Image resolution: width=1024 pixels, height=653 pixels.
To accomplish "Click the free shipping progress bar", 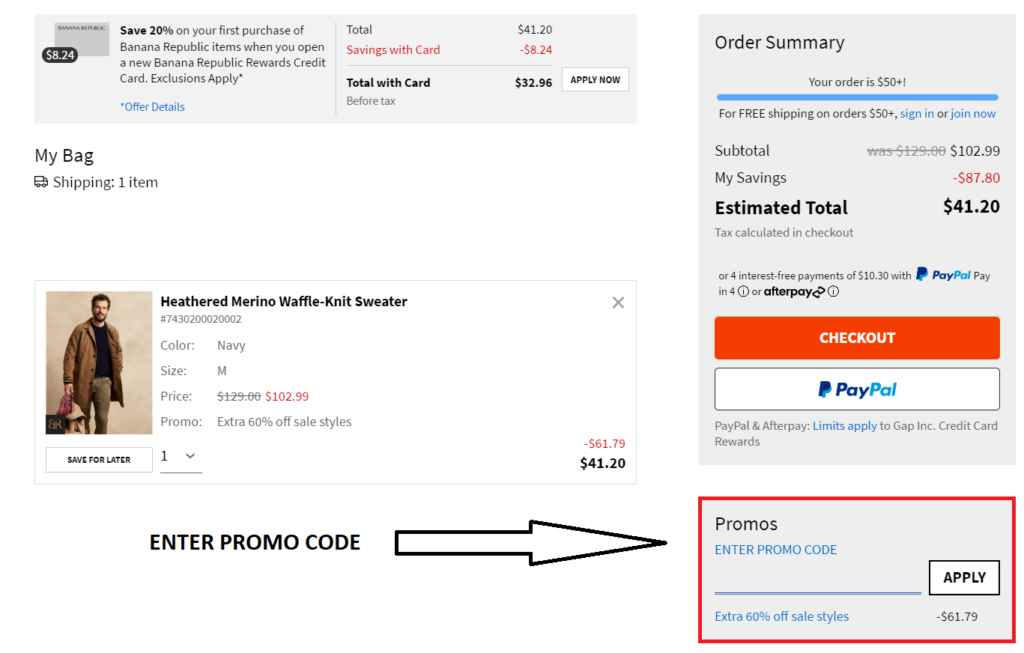I will point(857,95).
